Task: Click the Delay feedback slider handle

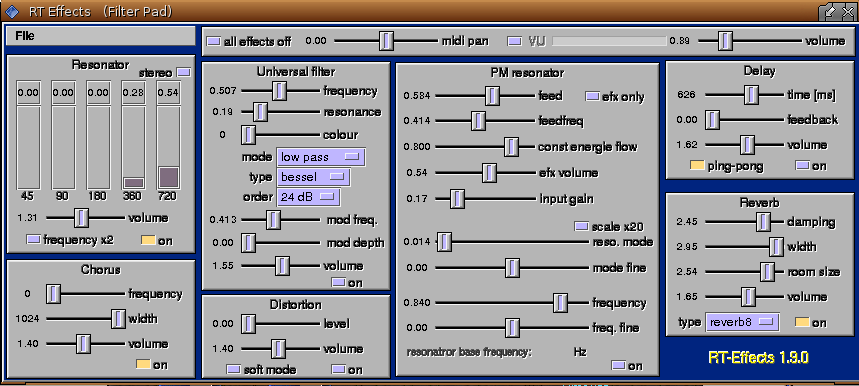Action: click(x=712, y=119)
